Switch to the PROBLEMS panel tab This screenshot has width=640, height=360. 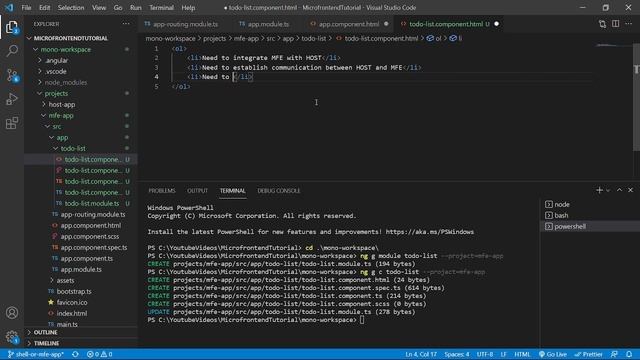click(162, 191)
